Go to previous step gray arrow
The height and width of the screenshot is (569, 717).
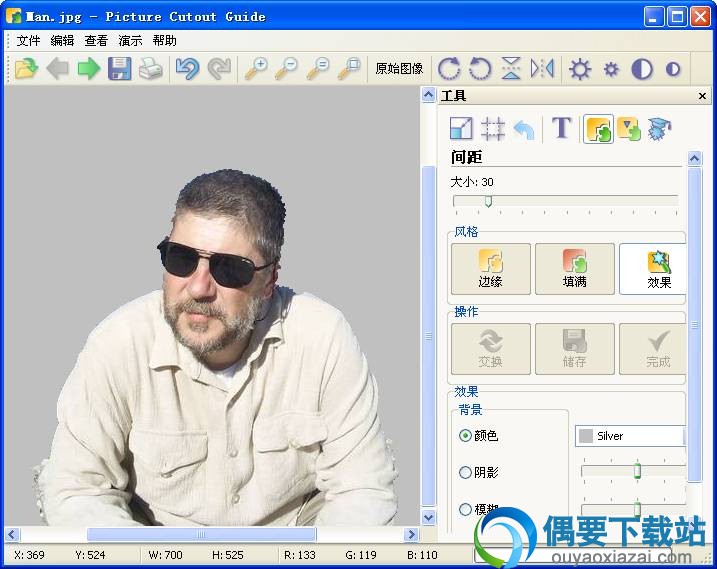58,69
